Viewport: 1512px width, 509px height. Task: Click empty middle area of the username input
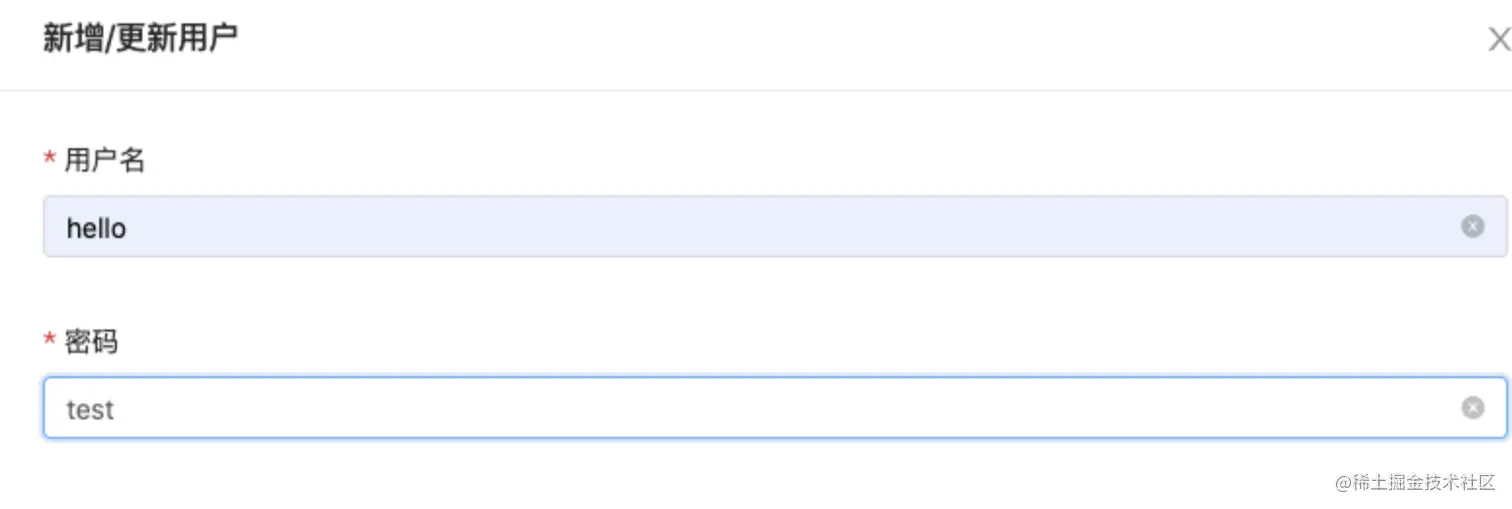(x=760, y=227)
